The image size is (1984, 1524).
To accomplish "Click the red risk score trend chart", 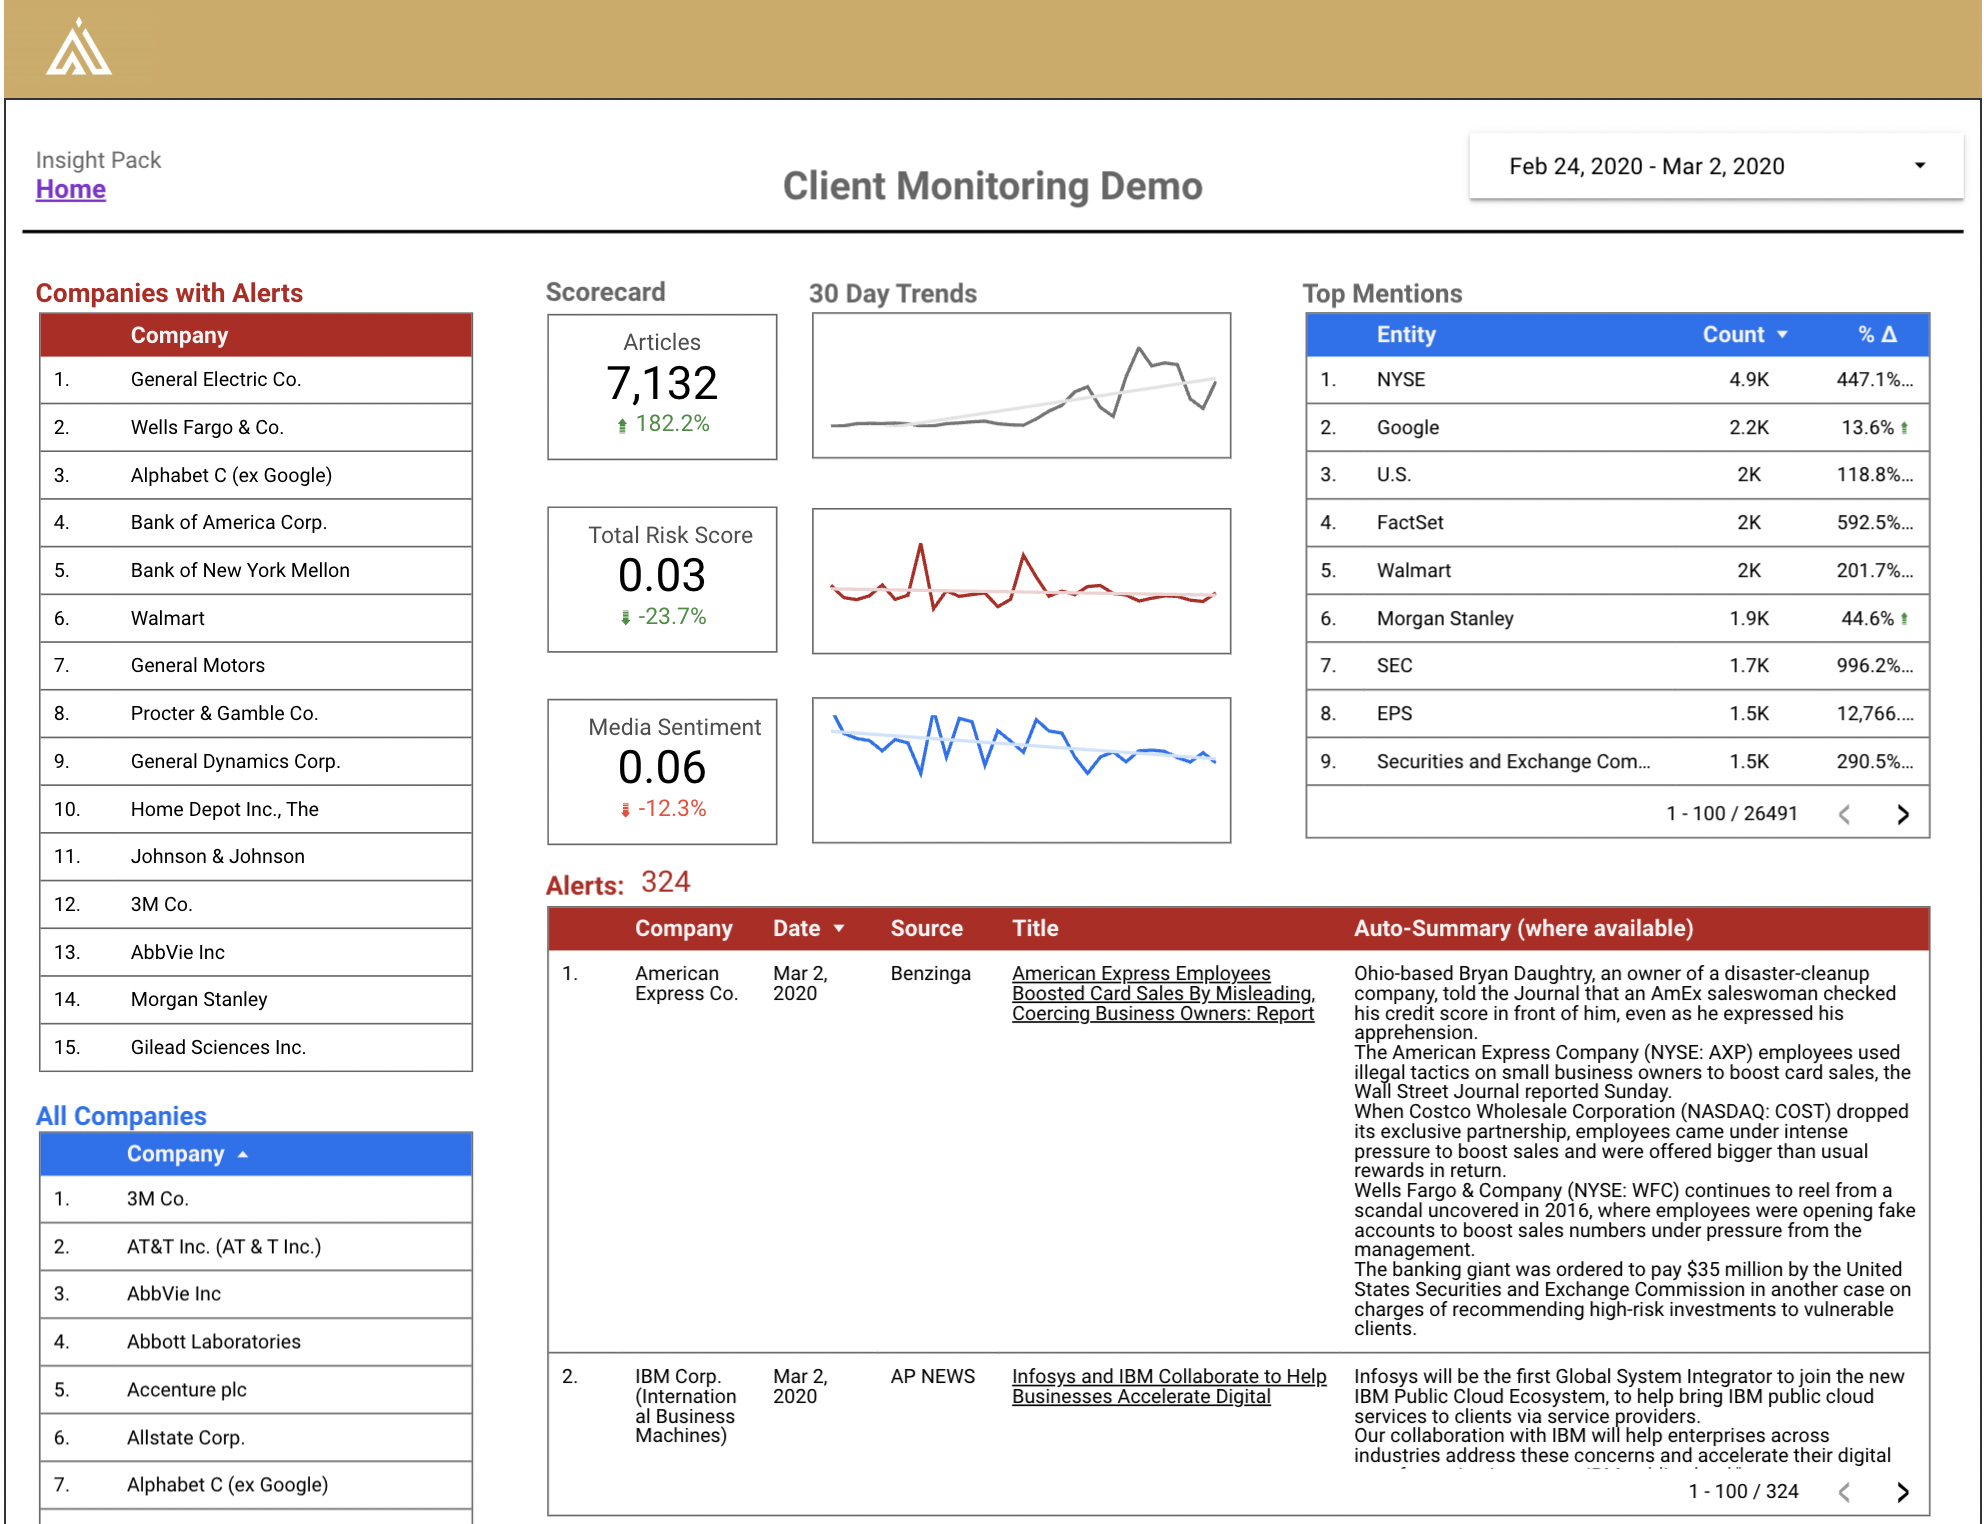I will pos(1021,581).
